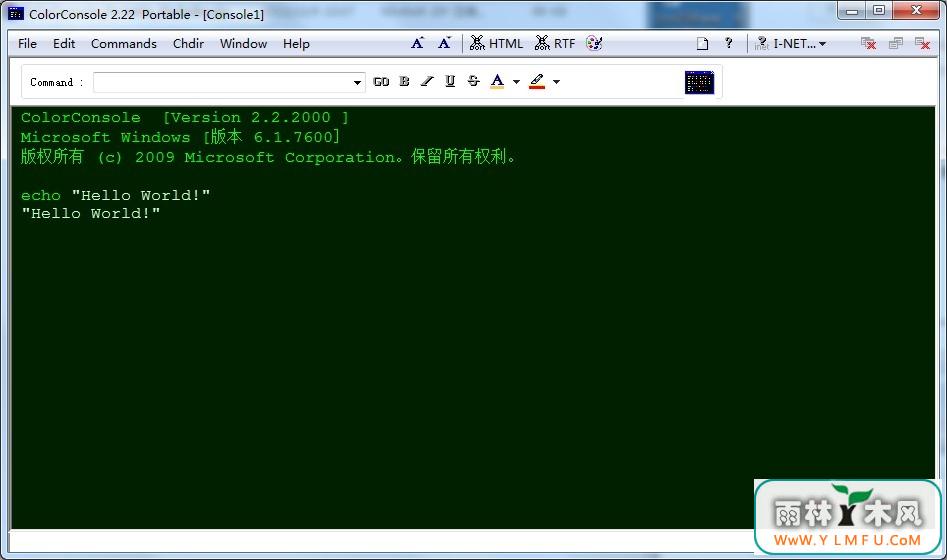Open the Commands menu
The height and width of the screenshot is (560, 947).
124,43
